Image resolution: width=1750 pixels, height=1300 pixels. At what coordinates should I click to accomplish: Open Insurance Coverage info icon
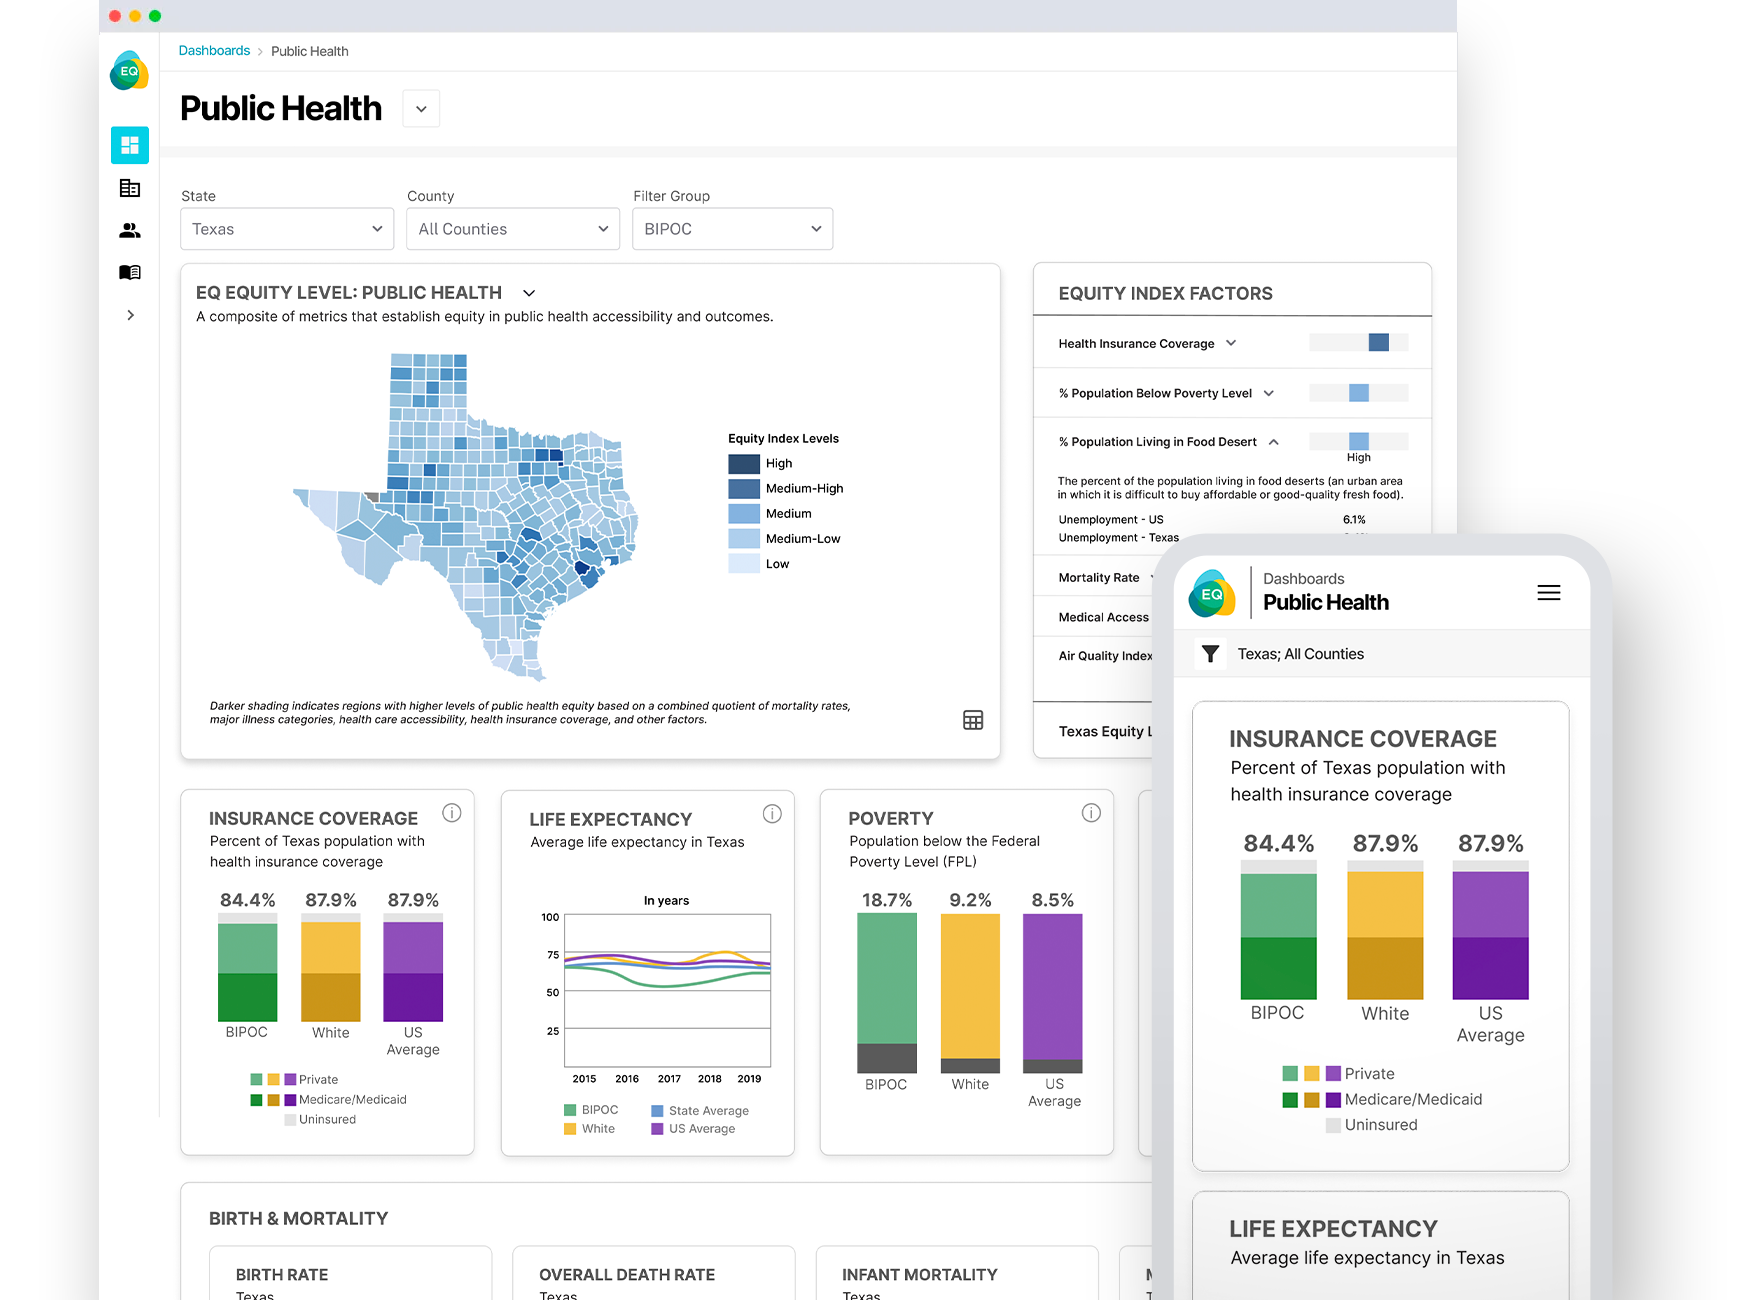tap(452, 813)
